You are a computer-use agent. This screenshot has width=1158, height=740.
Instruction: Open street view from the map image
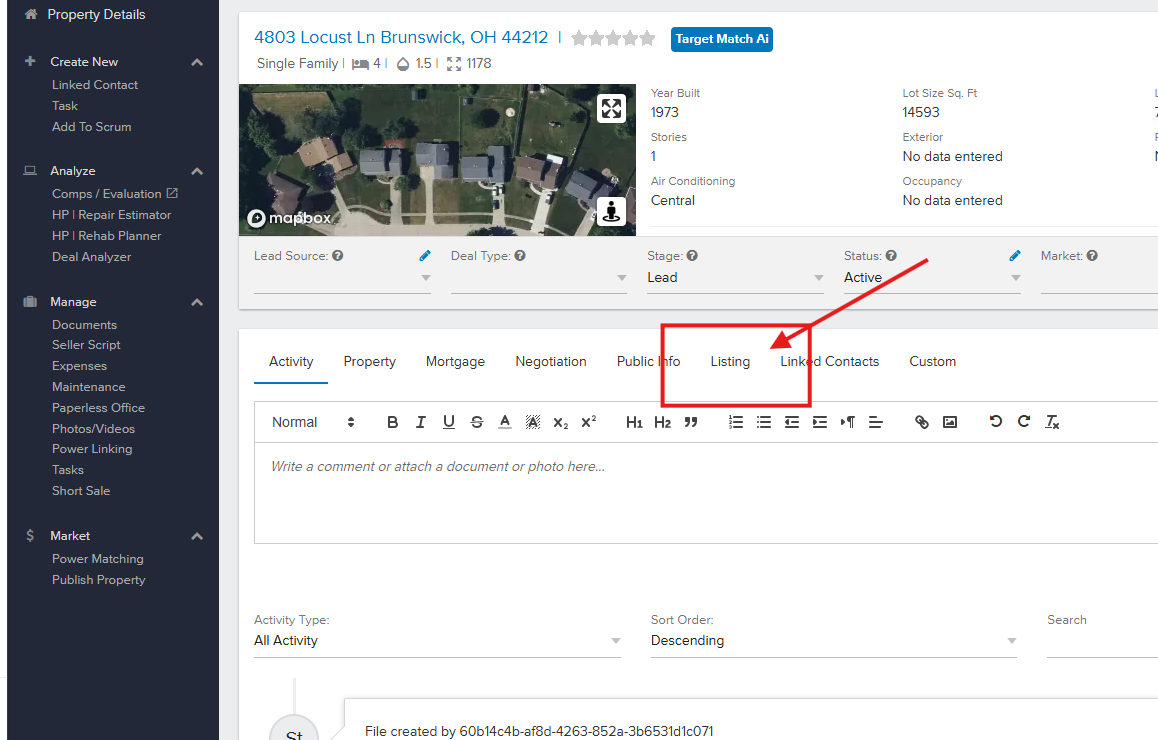[611, 211]
